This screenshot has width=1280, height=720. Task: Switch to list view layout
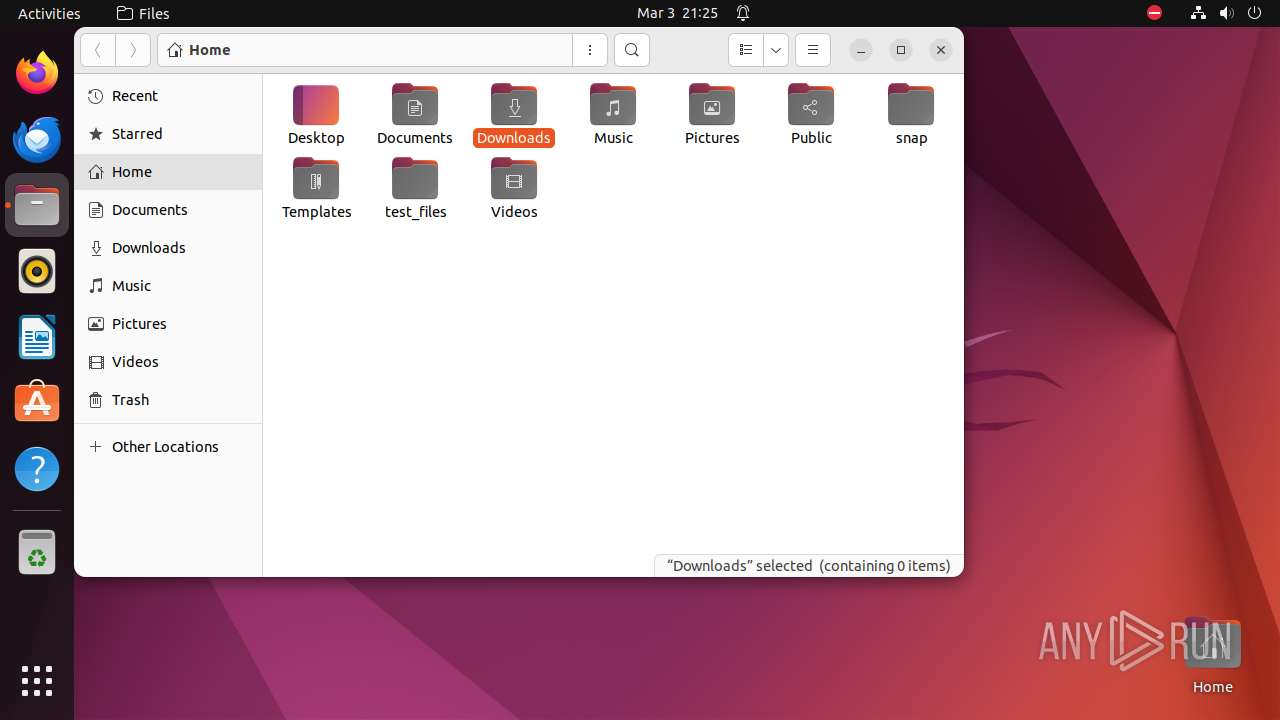pyautogui.click(x=746, y=50)
